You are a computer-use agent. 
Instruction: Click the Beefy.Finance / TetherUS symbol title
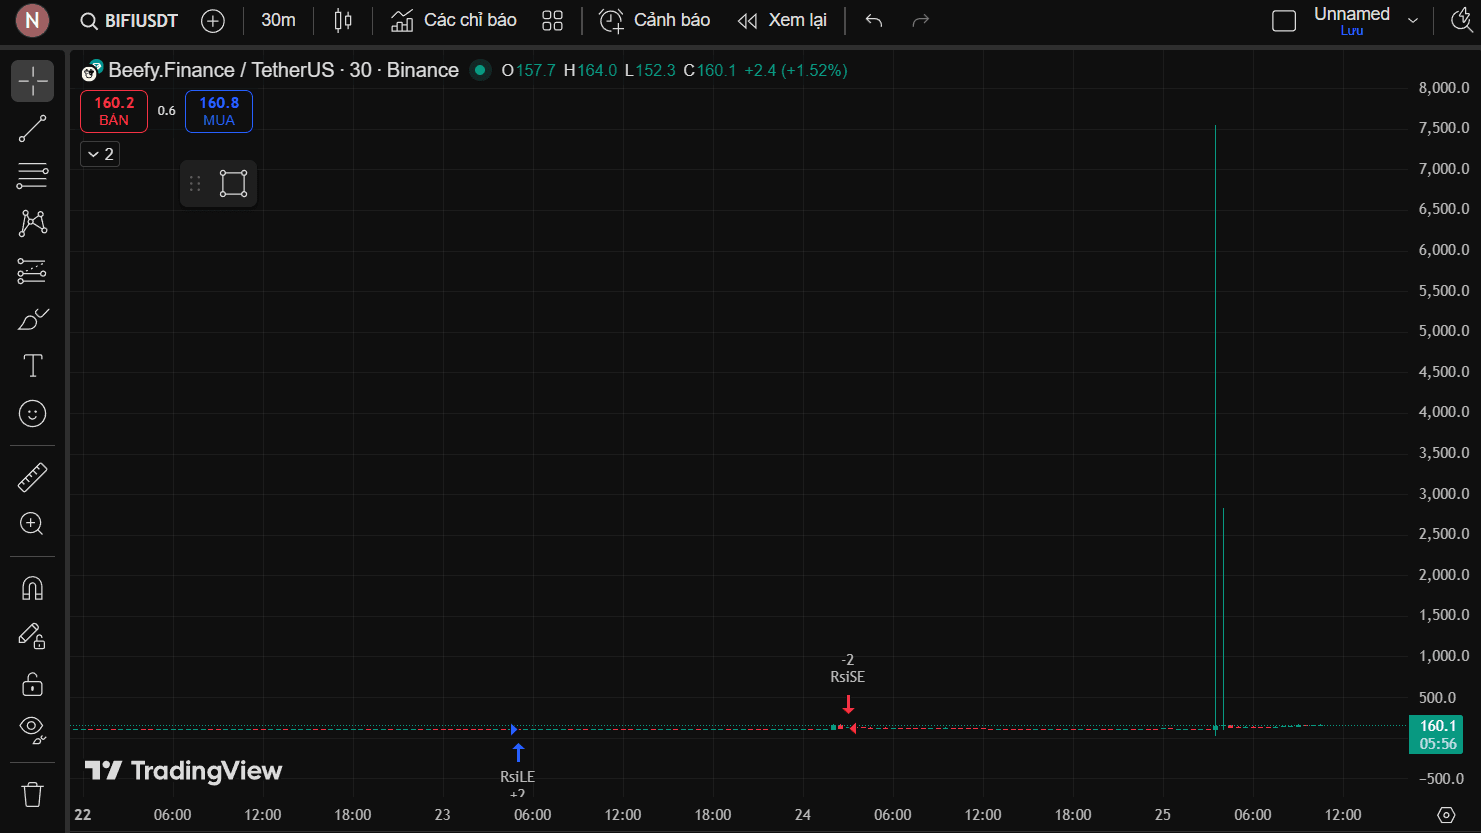pos(283,70)
